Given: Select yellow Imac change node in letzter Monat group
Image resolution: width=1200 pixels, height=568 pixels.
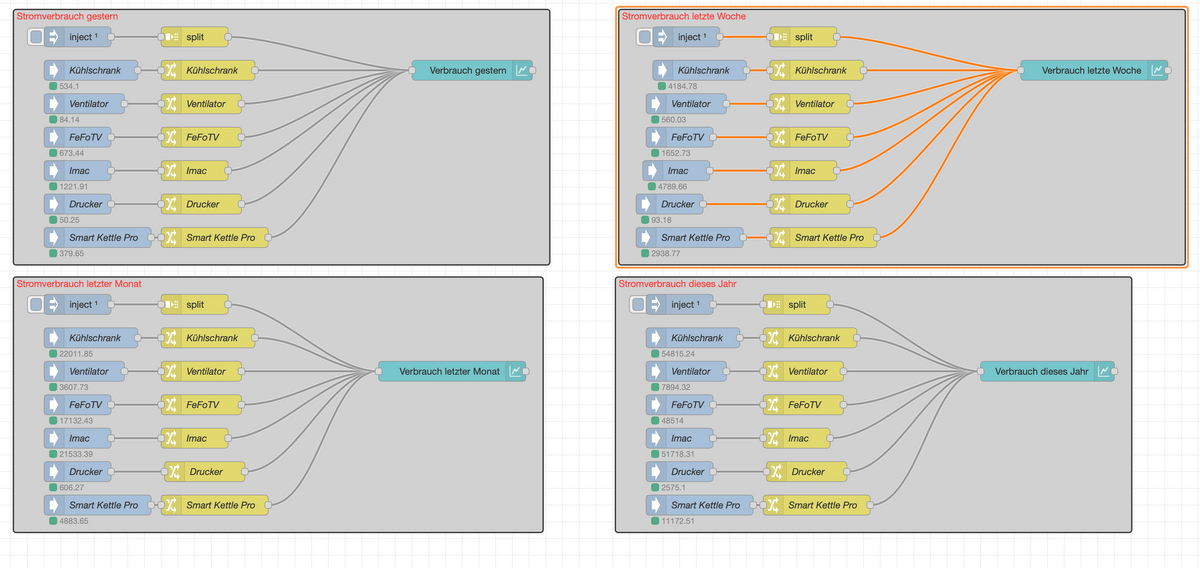Looking at the screenshot, I should click(x=195, y=438).
